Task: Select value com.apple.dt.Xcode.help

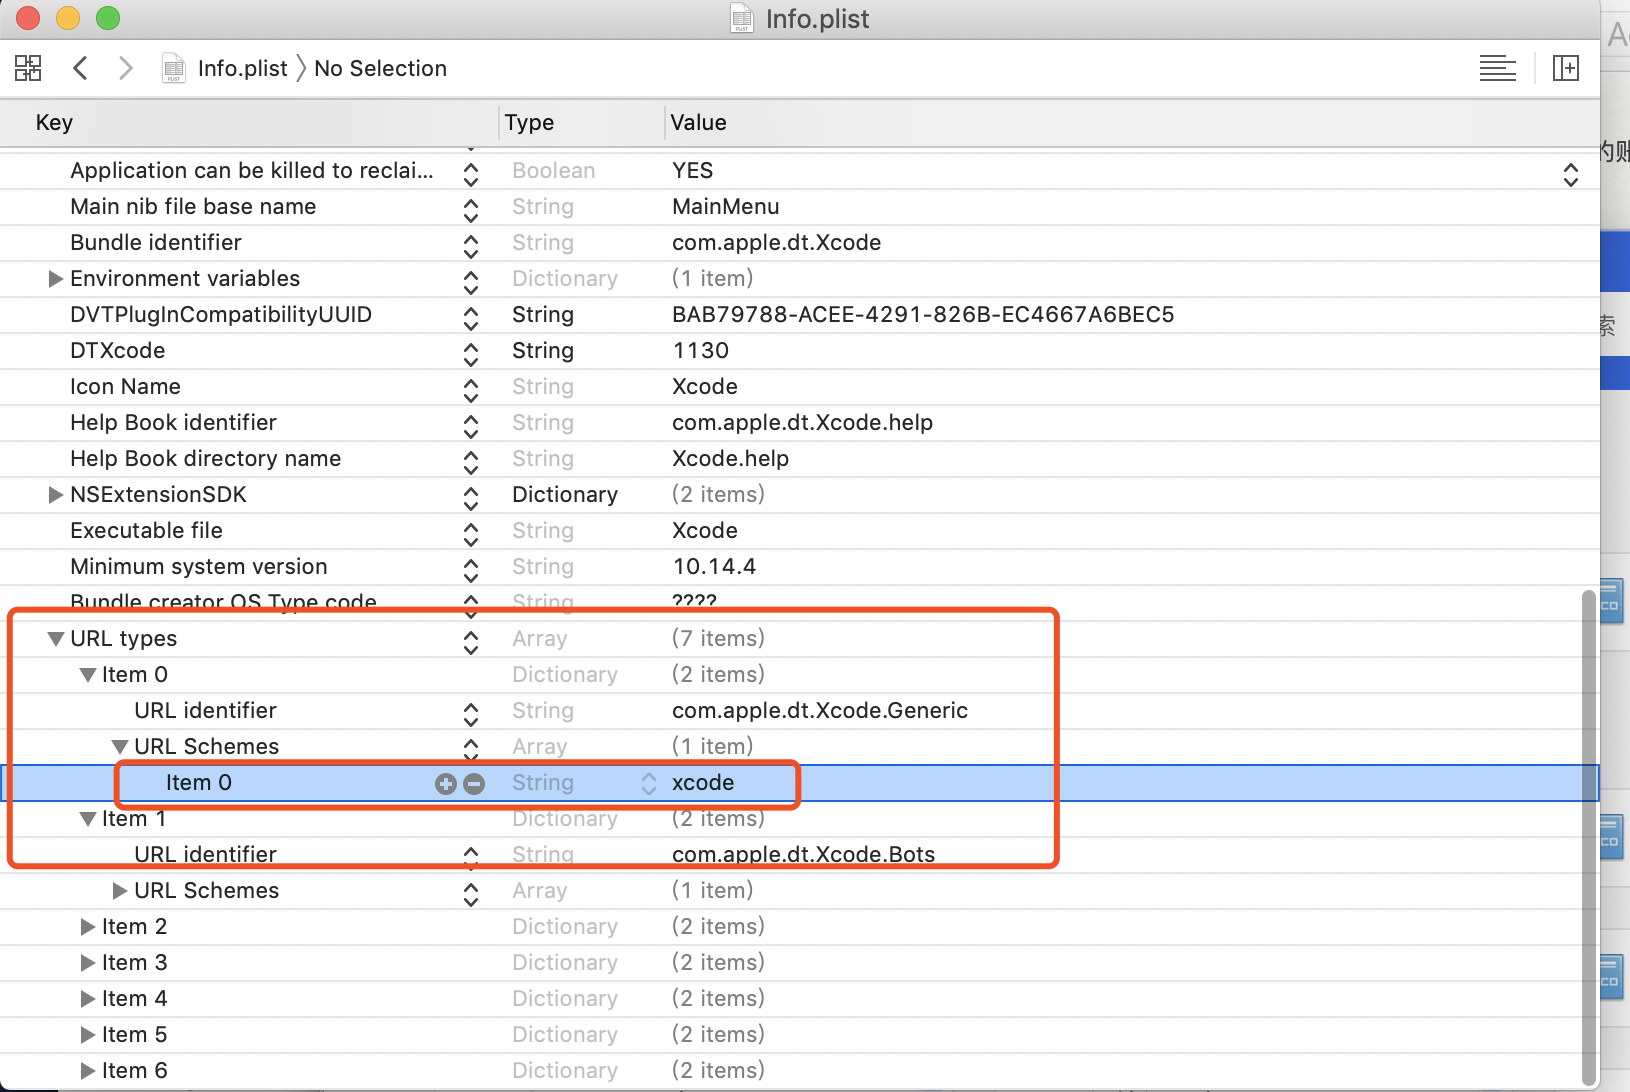Action: coord(802,422)
